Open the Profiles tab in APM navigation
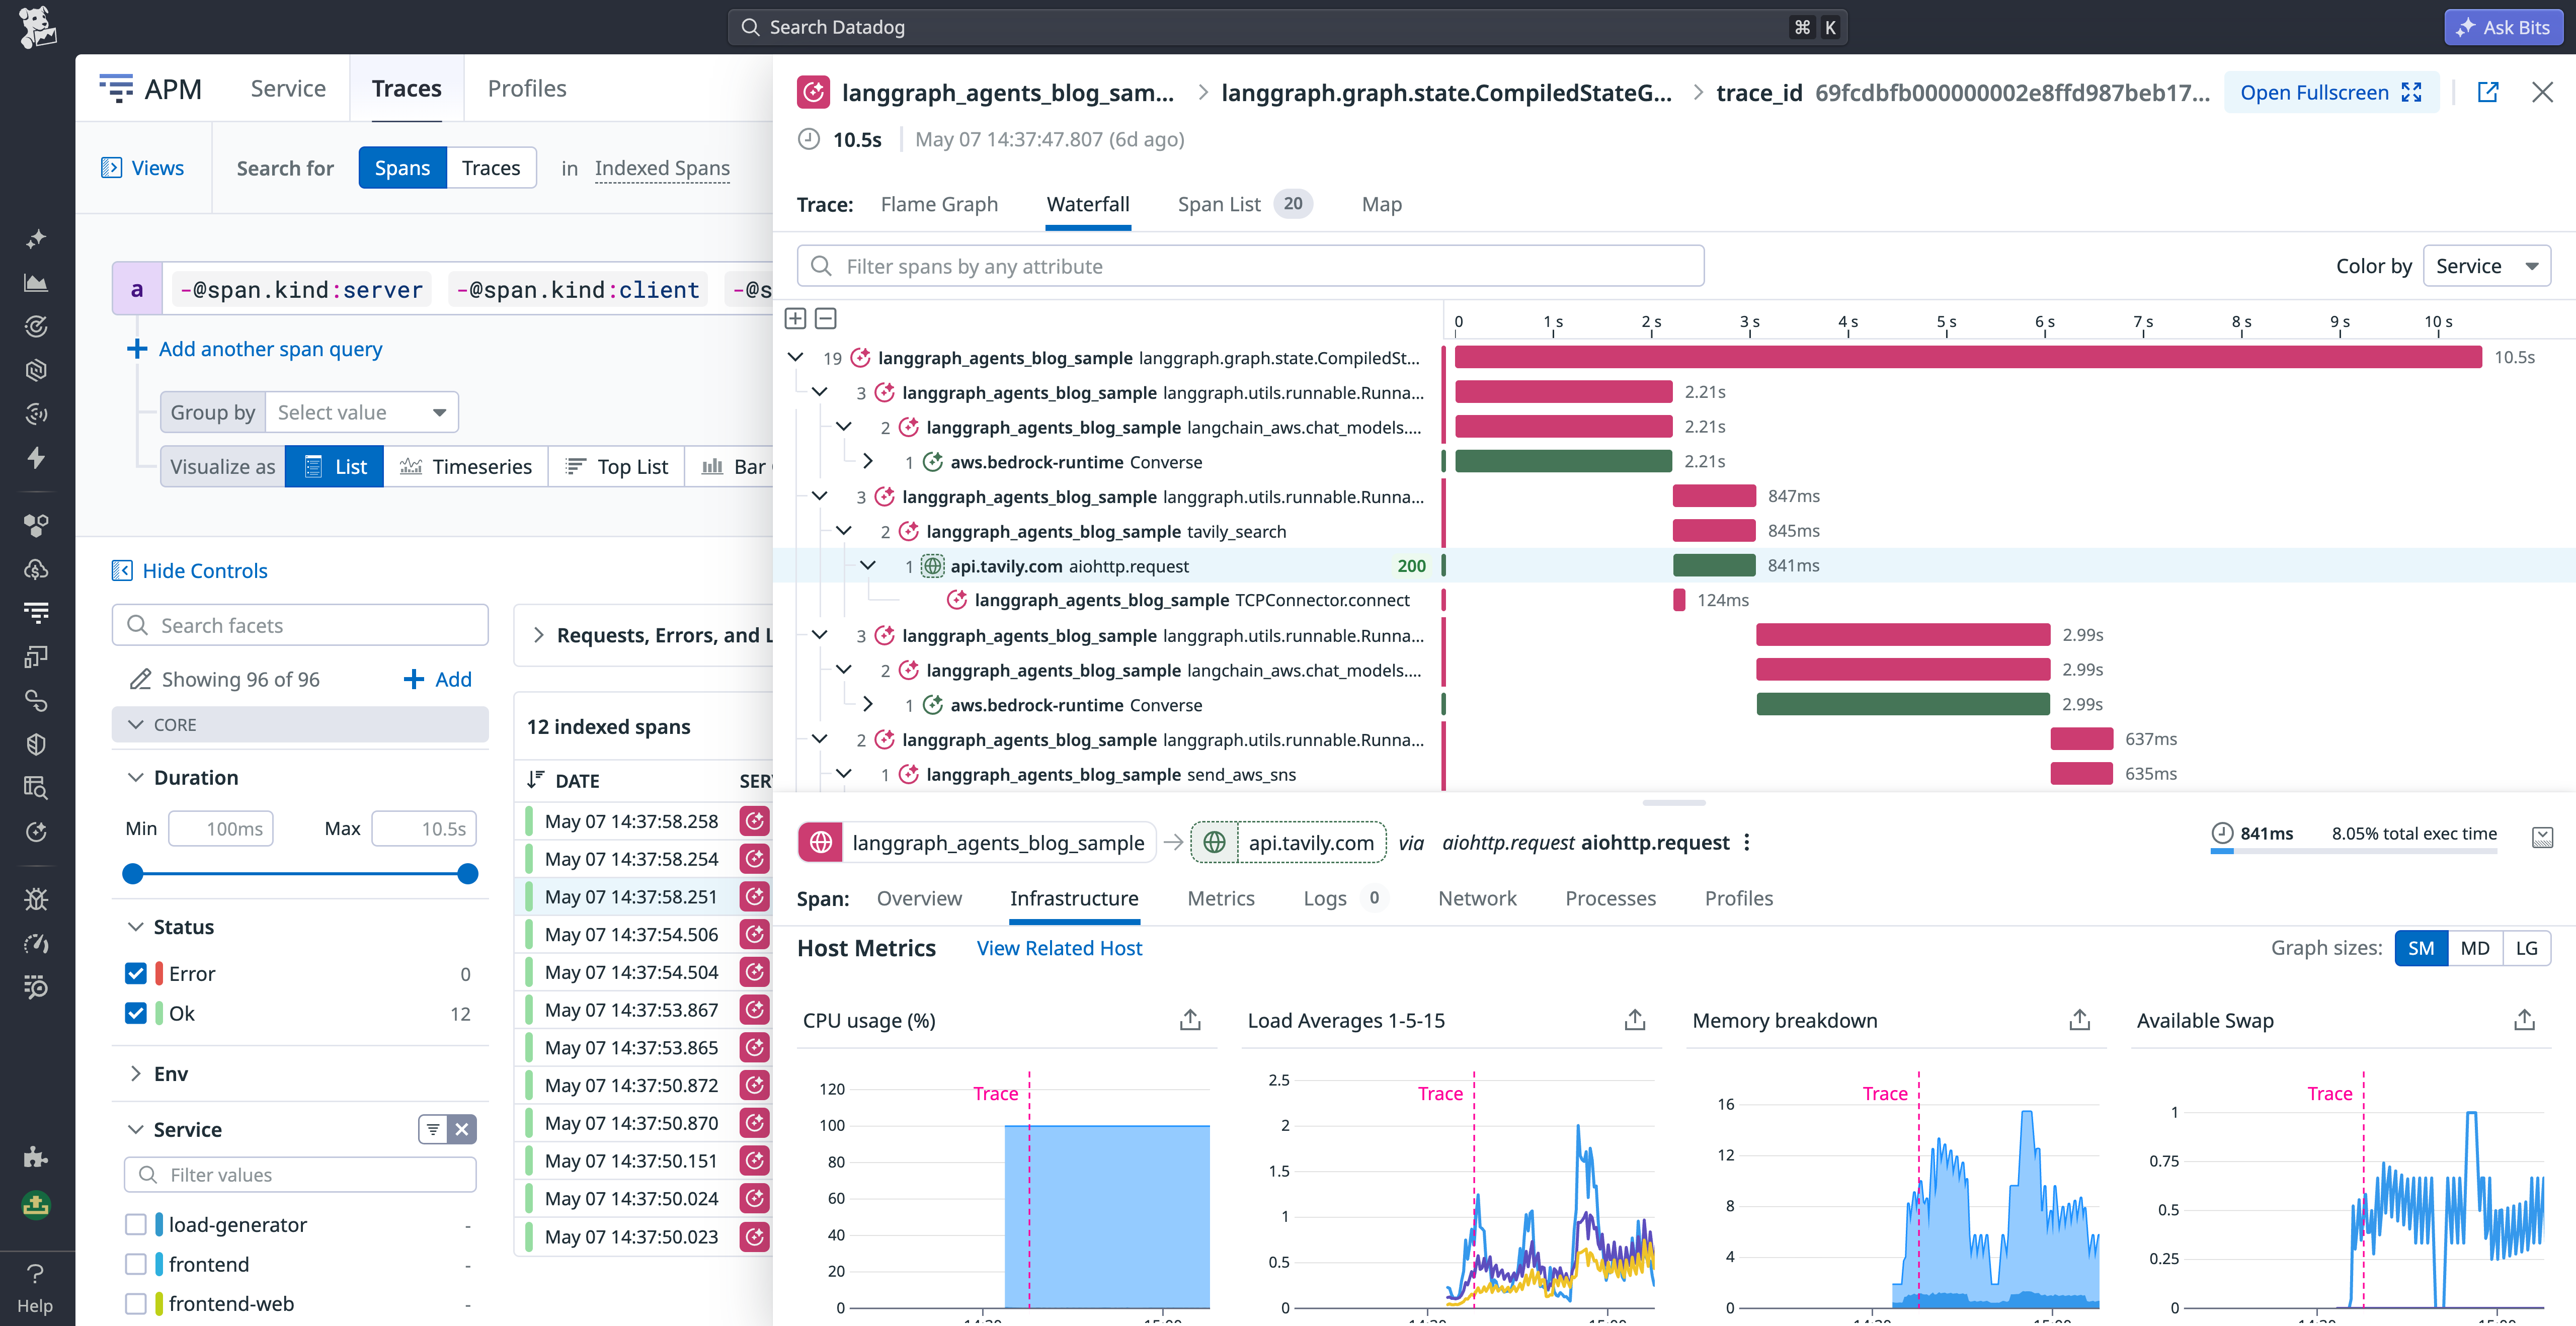The width and height of the screenshot is (2576, 1326). coord(526,88)
